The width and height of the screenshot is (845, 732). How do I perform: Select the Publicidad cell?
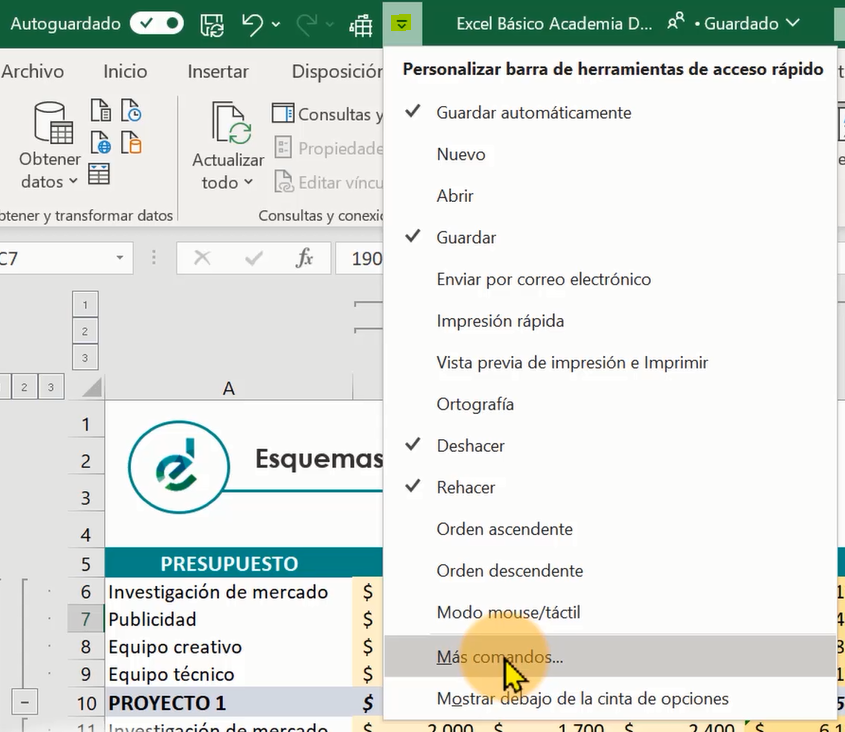[x=228, y=619]
